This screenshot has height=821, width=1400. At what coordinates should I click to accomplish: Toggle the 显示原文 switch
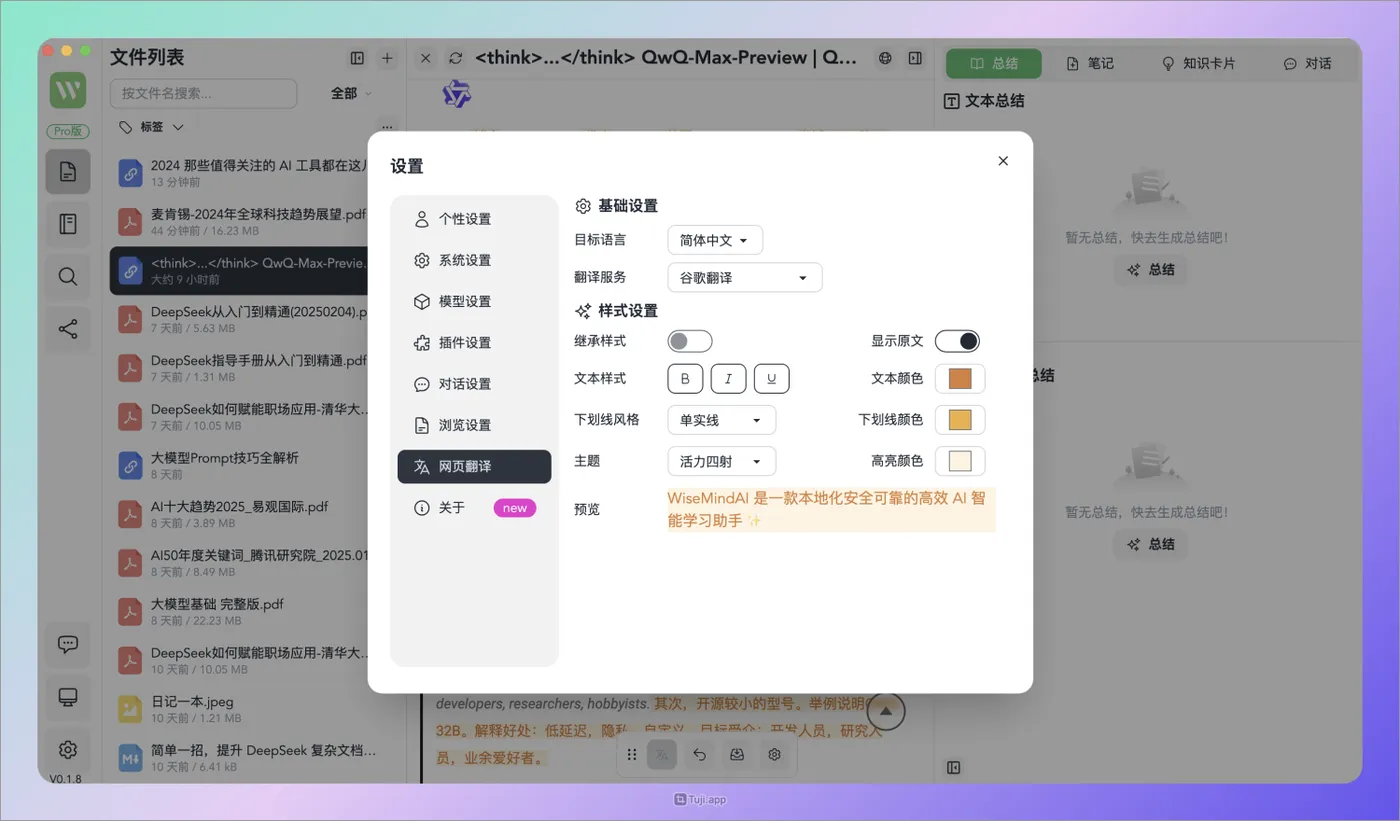point(957,341)
